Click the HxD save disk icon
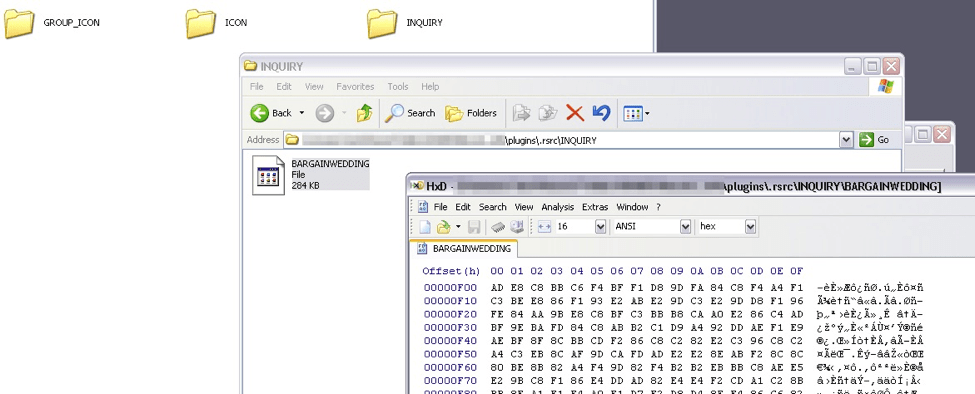 (474, 227)
